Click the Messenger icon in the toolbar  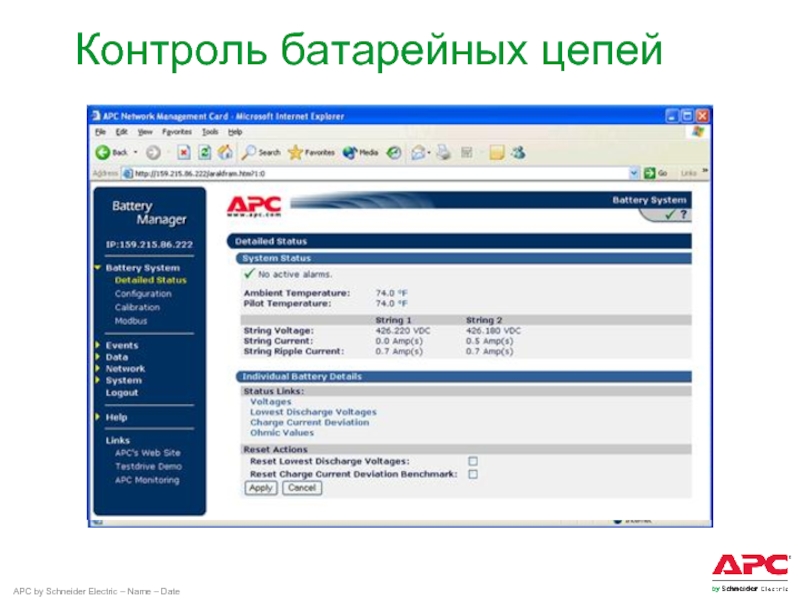(x=518, y=152)
